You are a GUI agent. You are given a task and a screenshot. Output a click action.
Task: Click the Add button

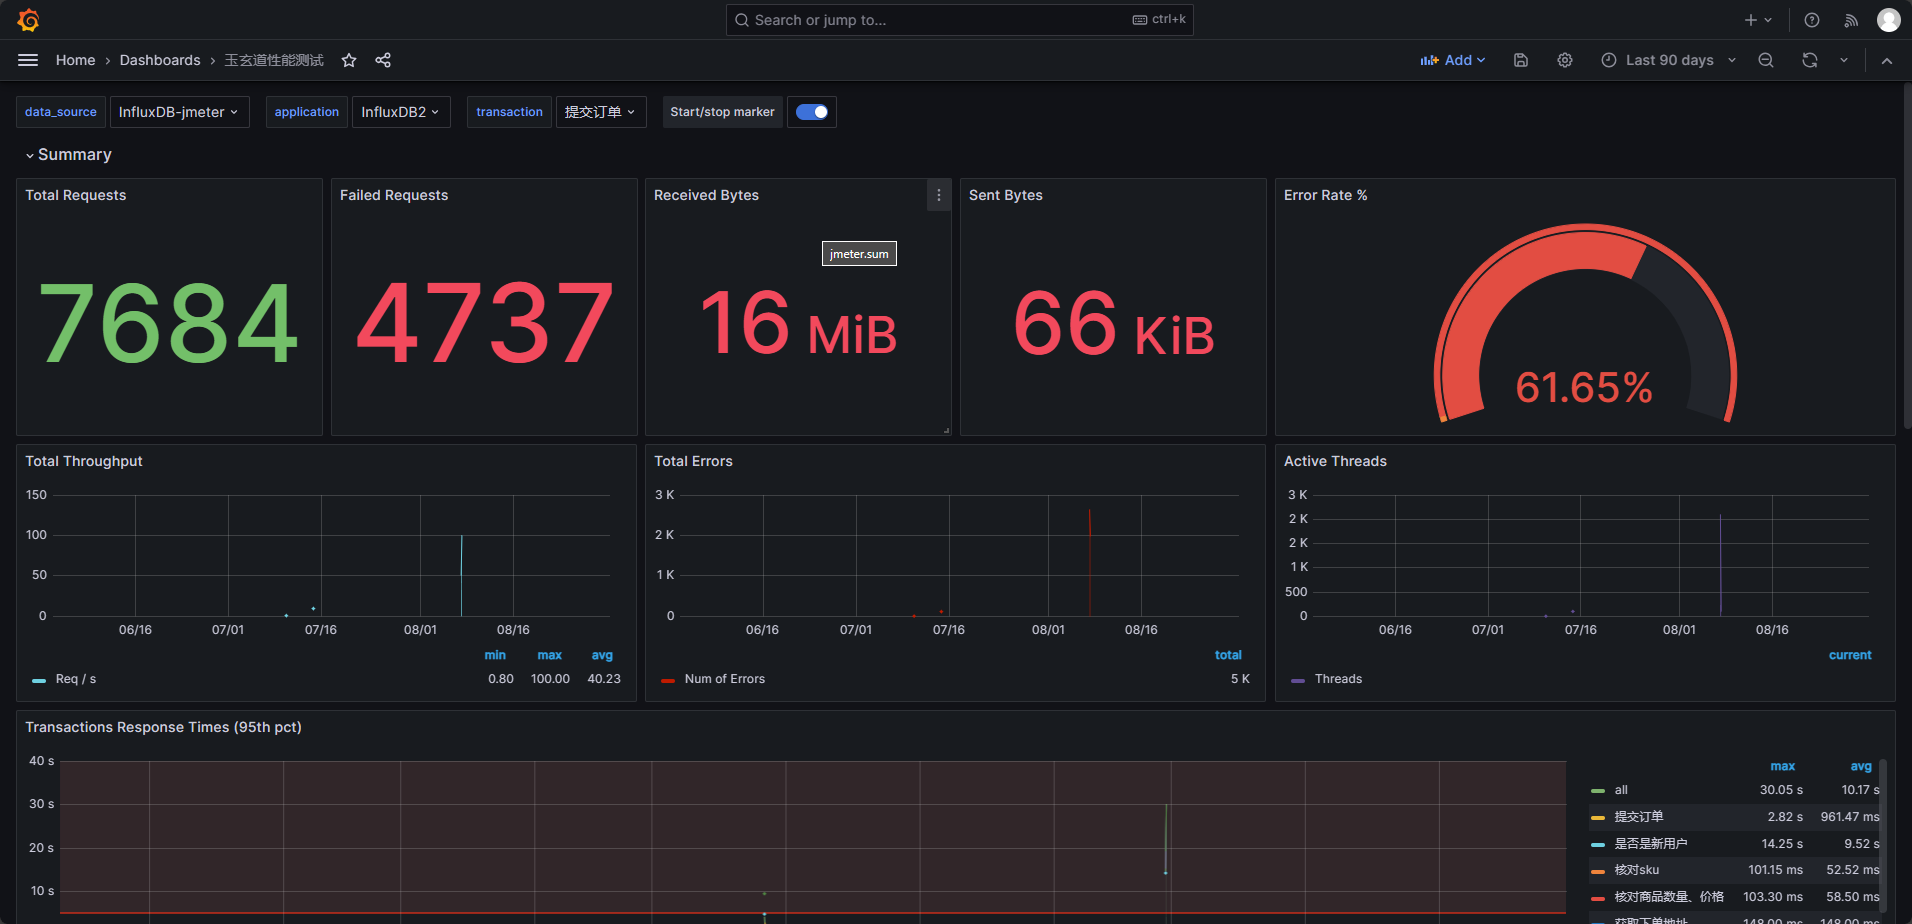tap(1453, 60)
